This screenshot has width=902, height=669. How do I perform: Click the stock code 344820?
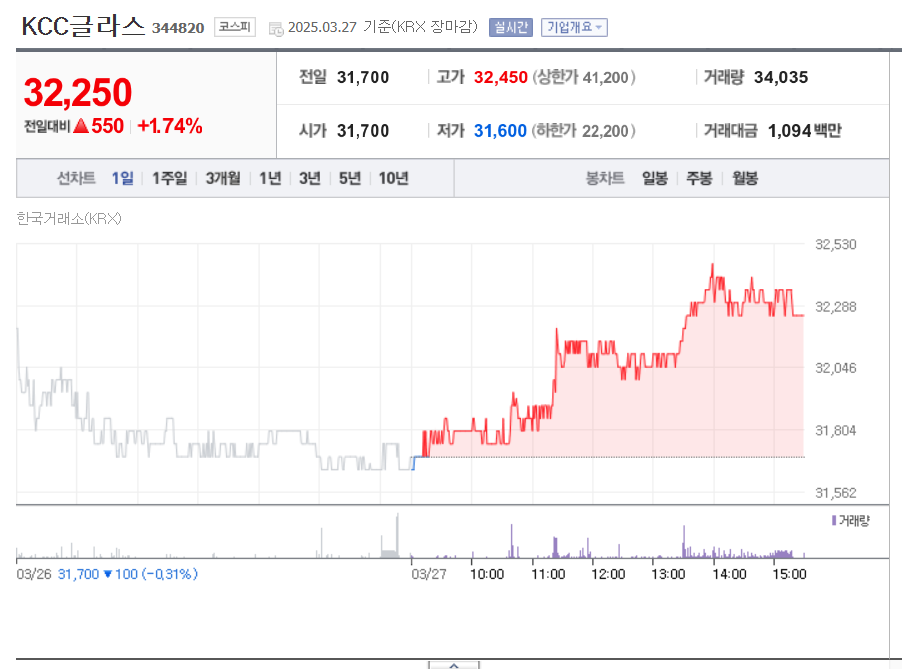(x=178, y=28)
